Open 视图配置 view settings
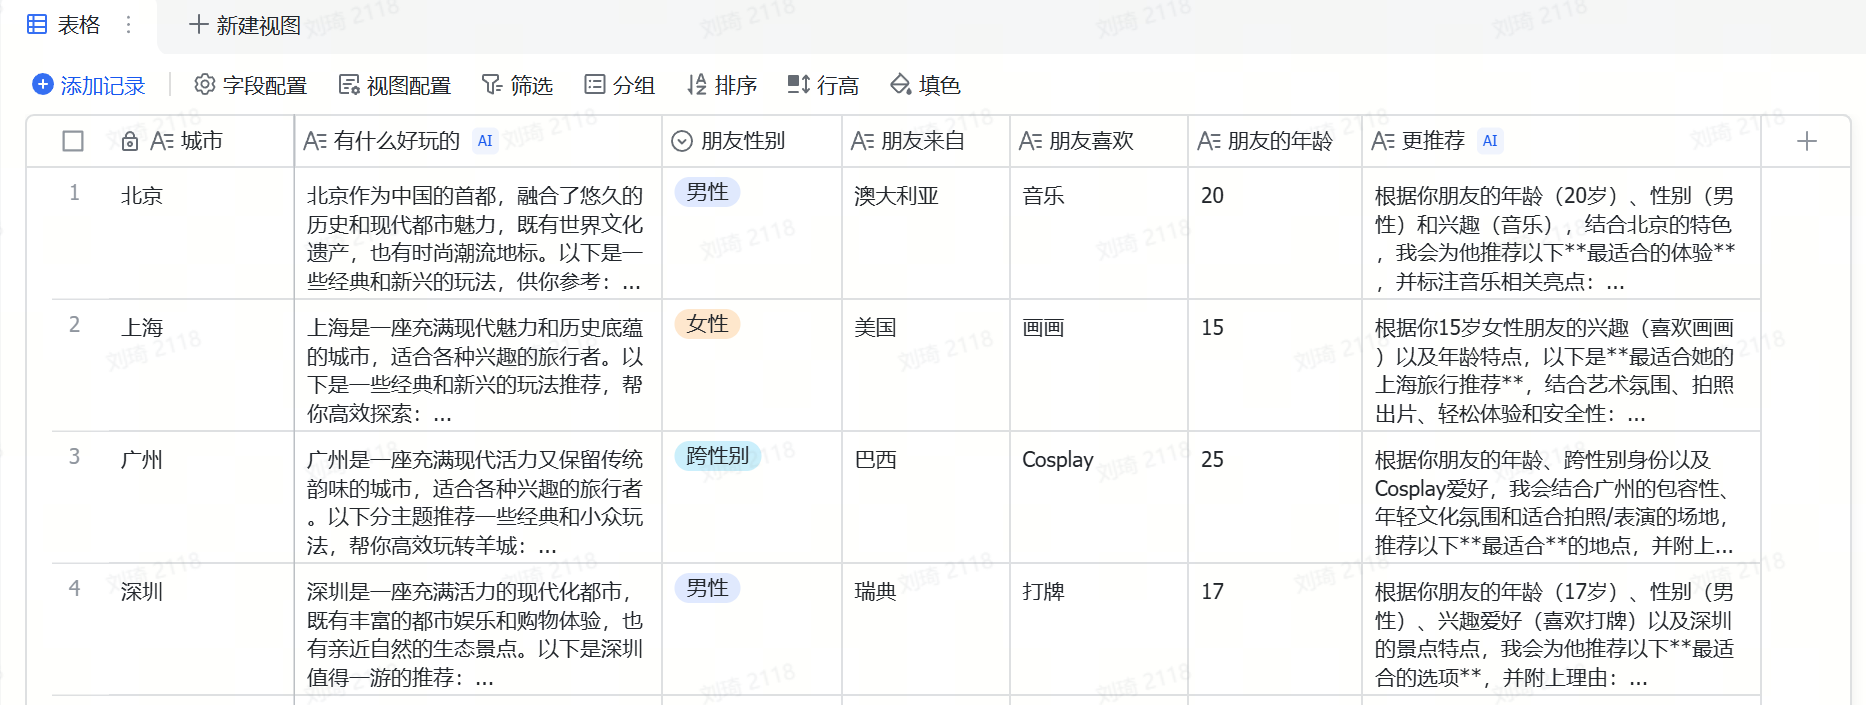 pyautogui.click(x=394, y=85)
